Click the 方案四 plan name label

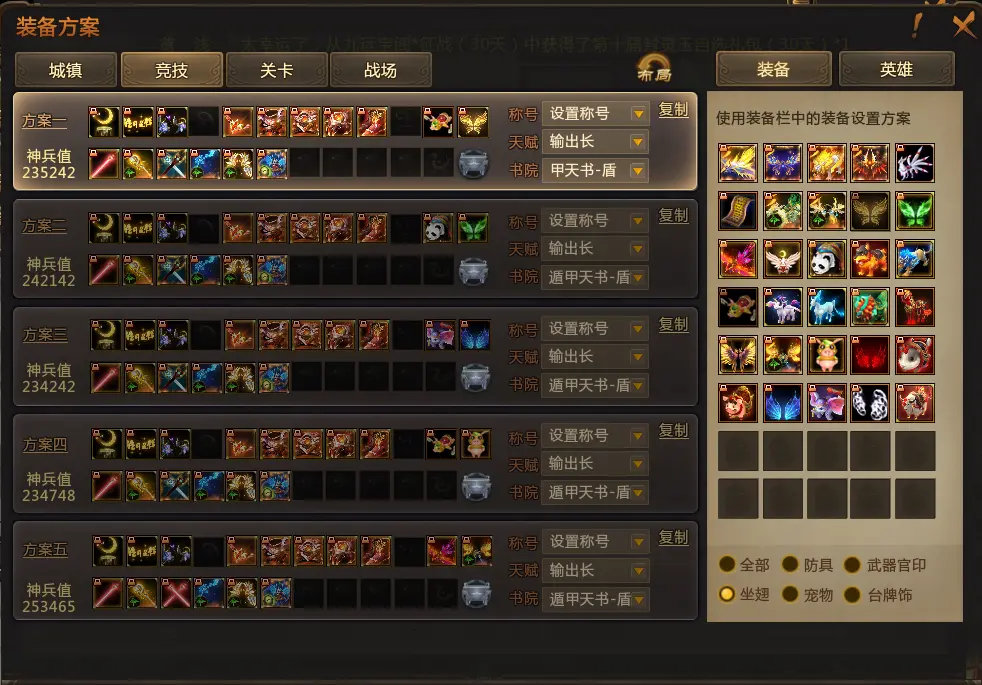45,445
